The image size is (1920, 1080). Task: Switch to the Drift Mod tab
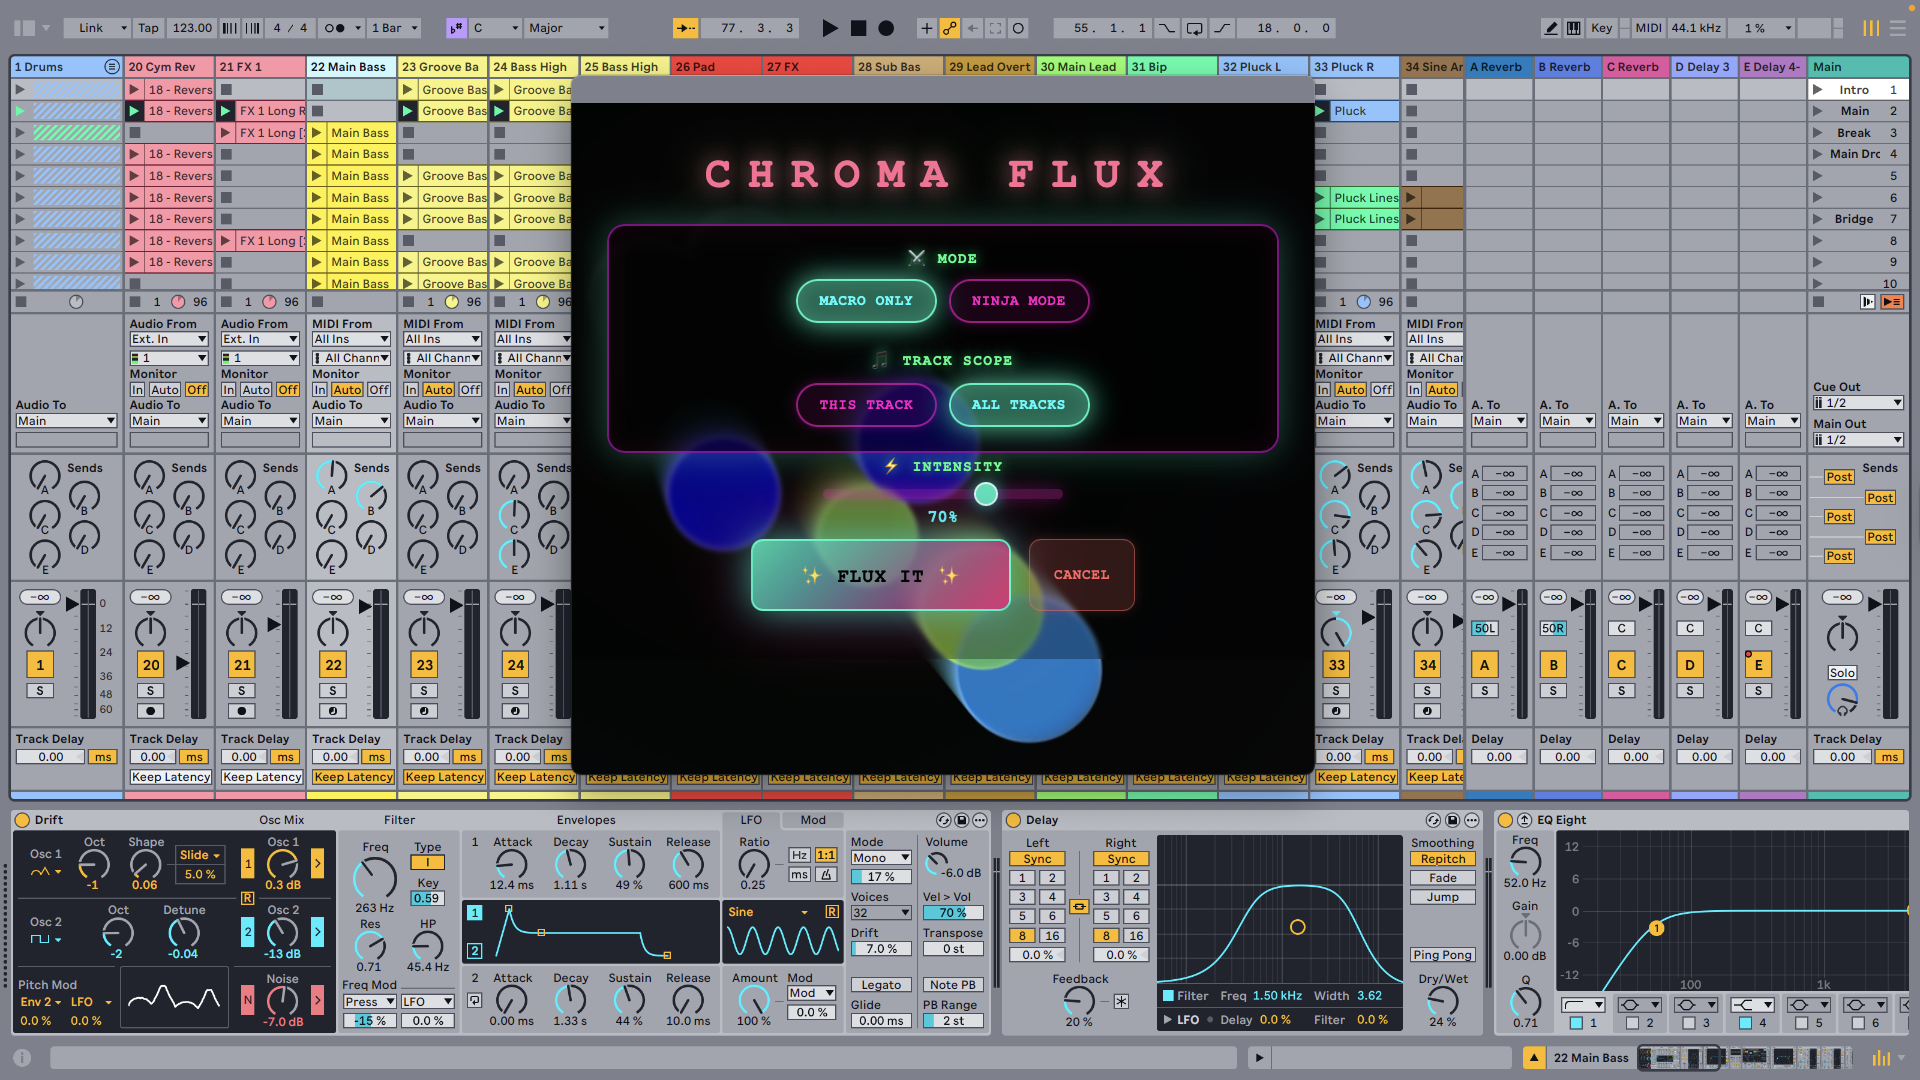[813, 820]
